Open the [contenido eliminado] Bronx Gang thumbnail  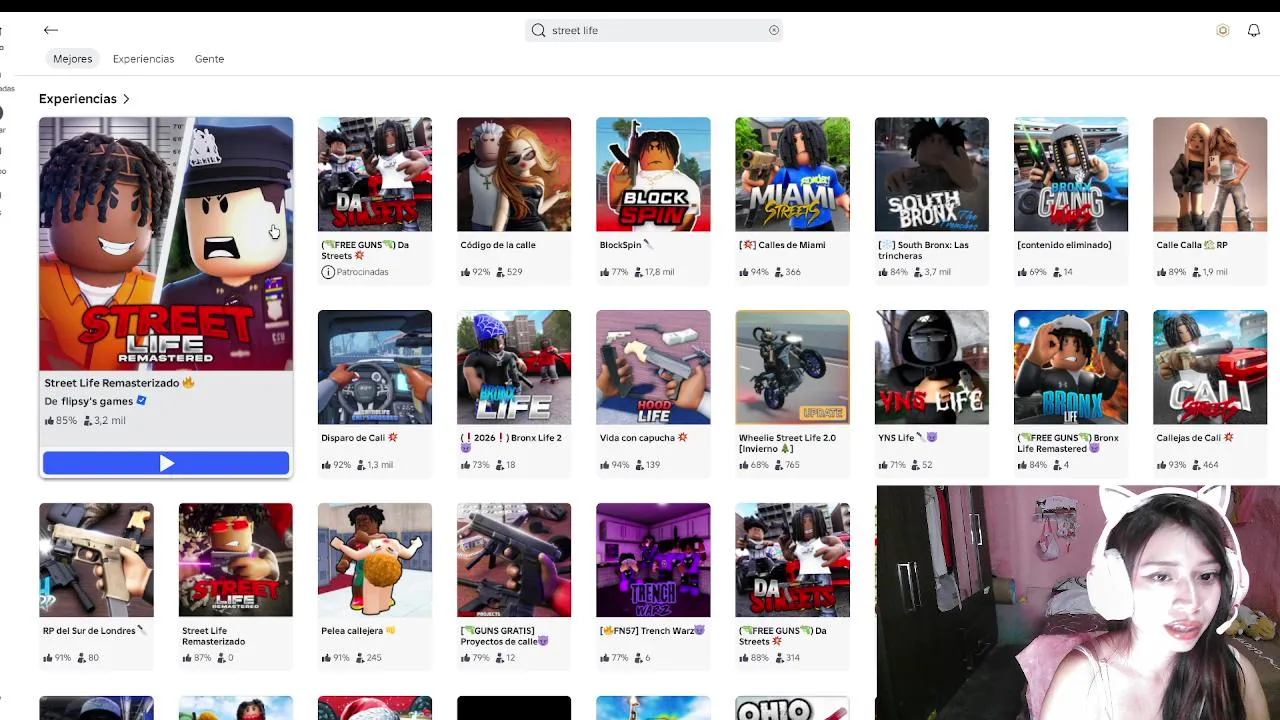[x=1070, y=174]
